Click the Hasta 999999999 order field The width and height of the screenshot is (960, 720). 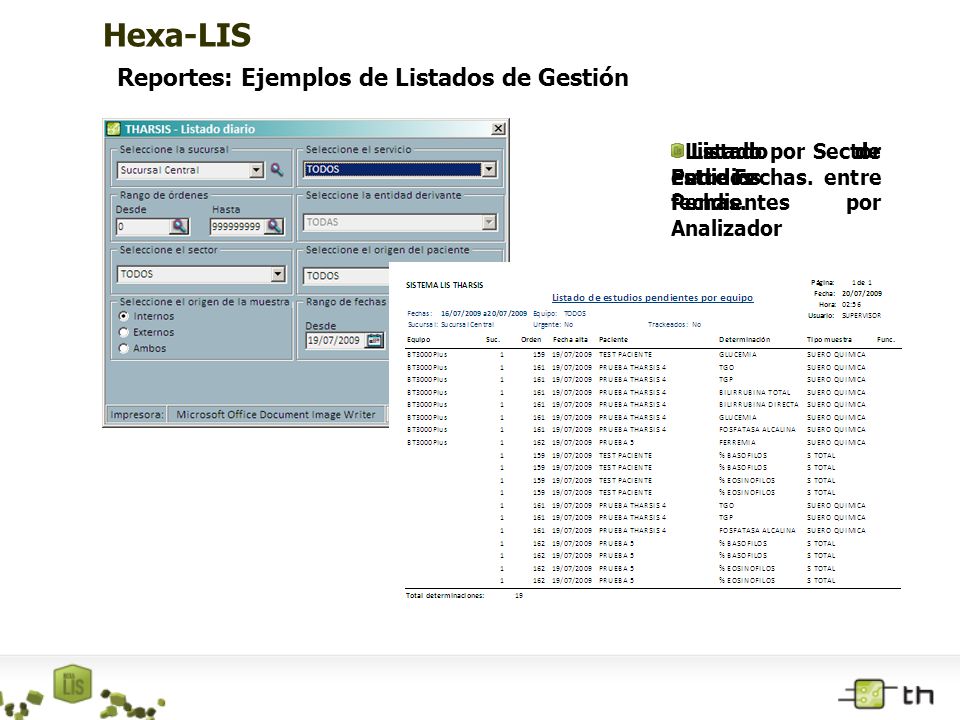pos(238,227)
